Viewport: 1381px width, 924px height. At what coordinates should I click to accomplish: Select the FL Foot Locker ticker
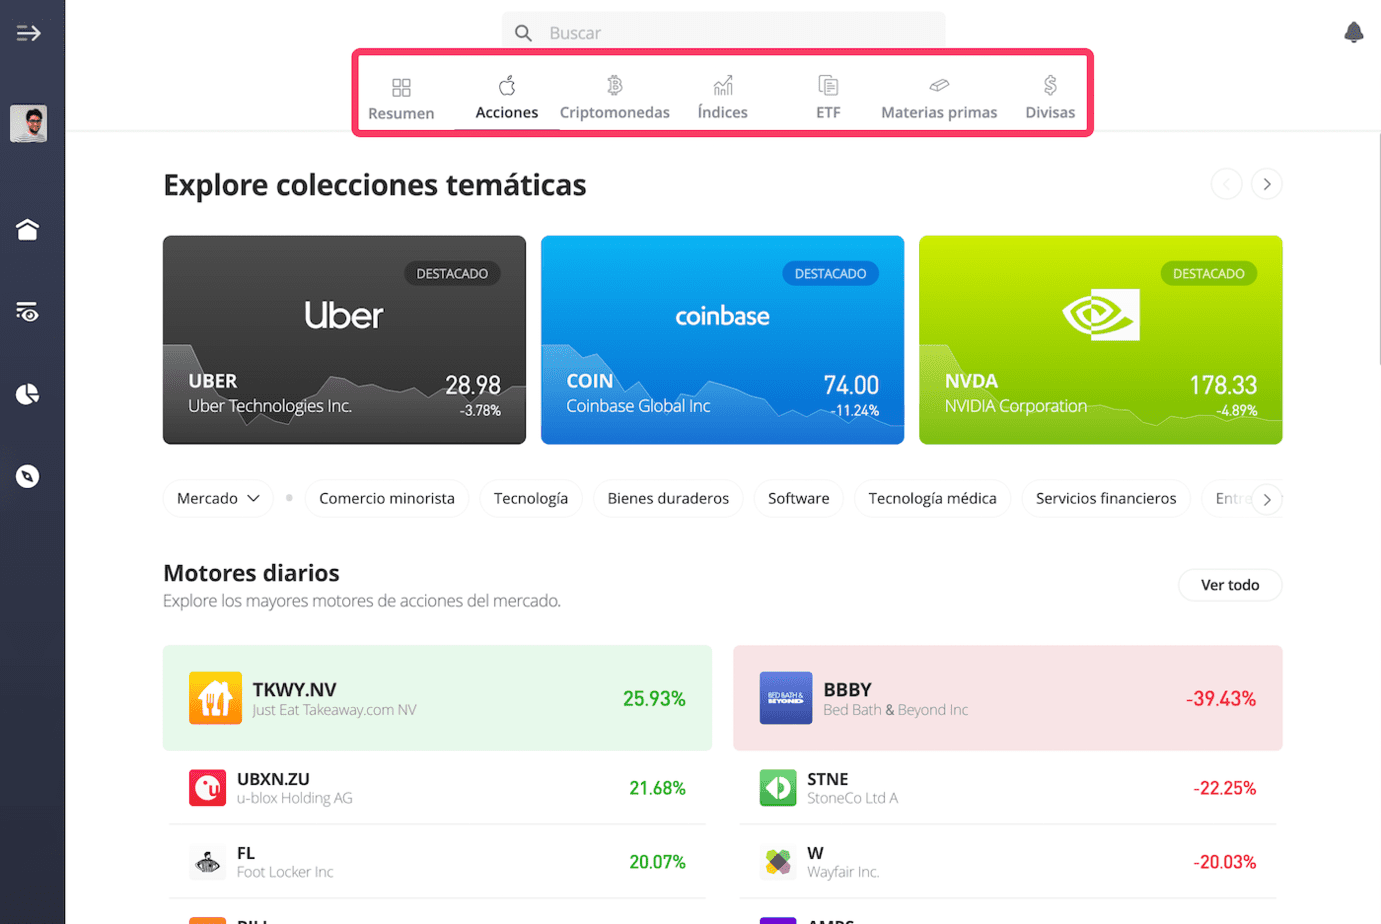pos(246,853)
